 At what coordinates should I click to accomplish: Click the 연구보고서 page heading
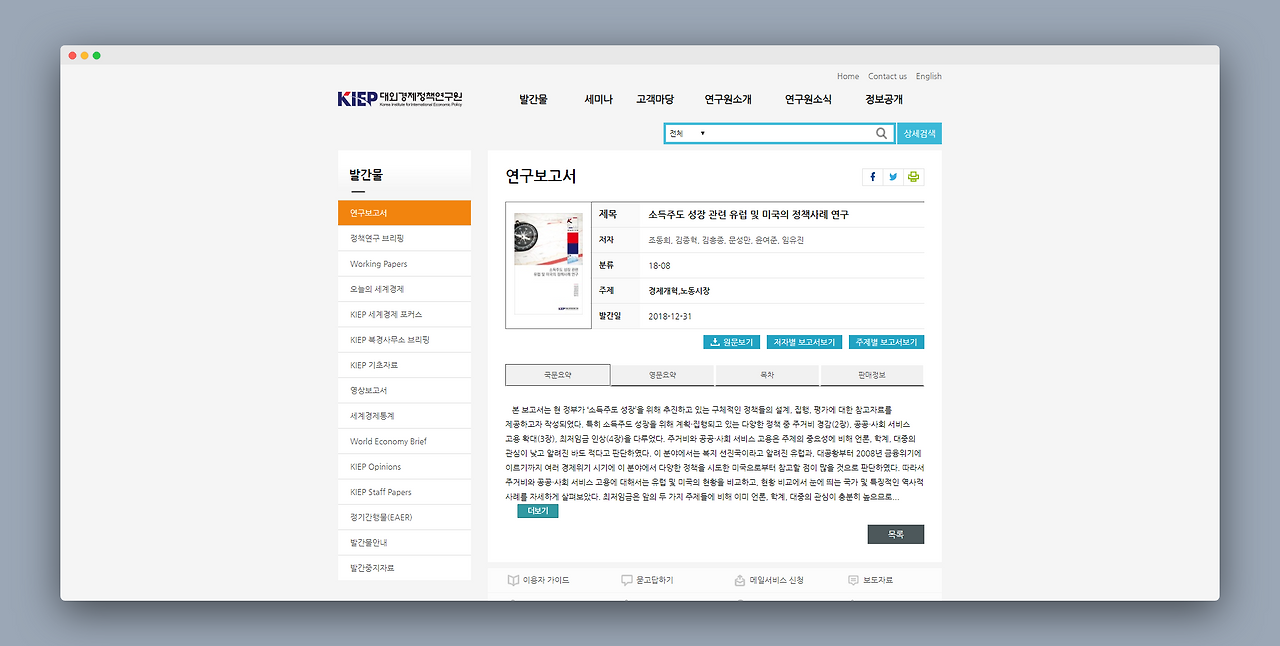coord(541,177)
